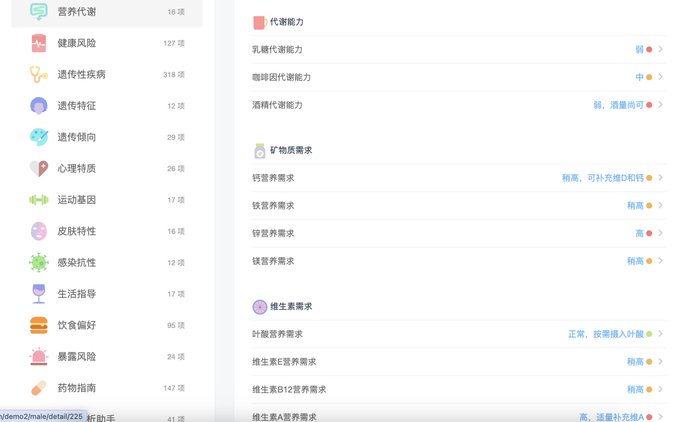The width and height of the screenshot is (679, 422).
Task: Open the 营养代谢 sidebar category
Action: pos(77,12)
